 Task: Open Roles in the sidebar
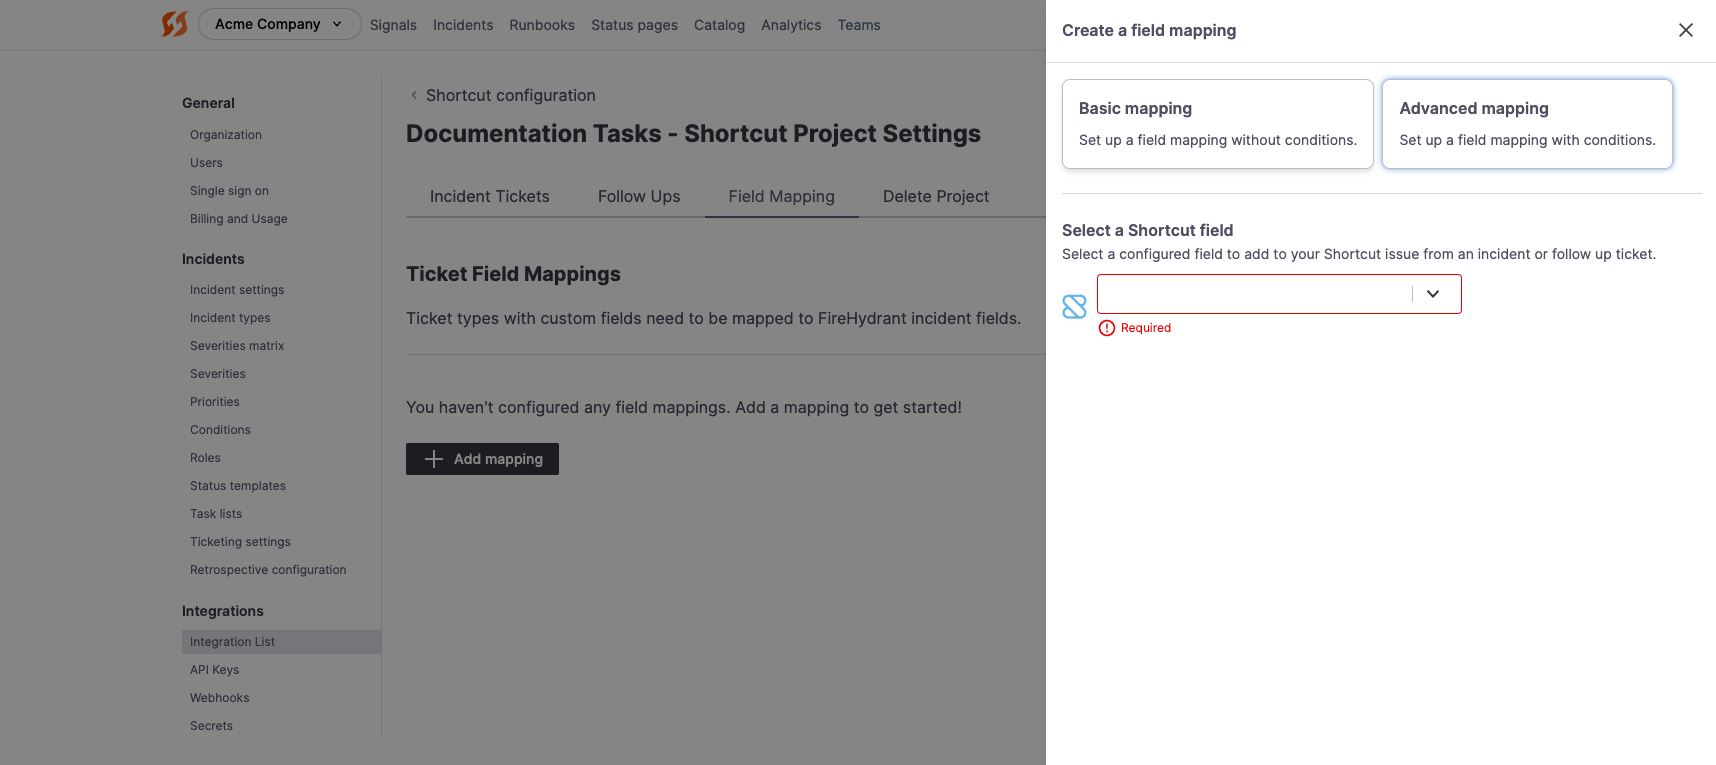click(205, 458)
